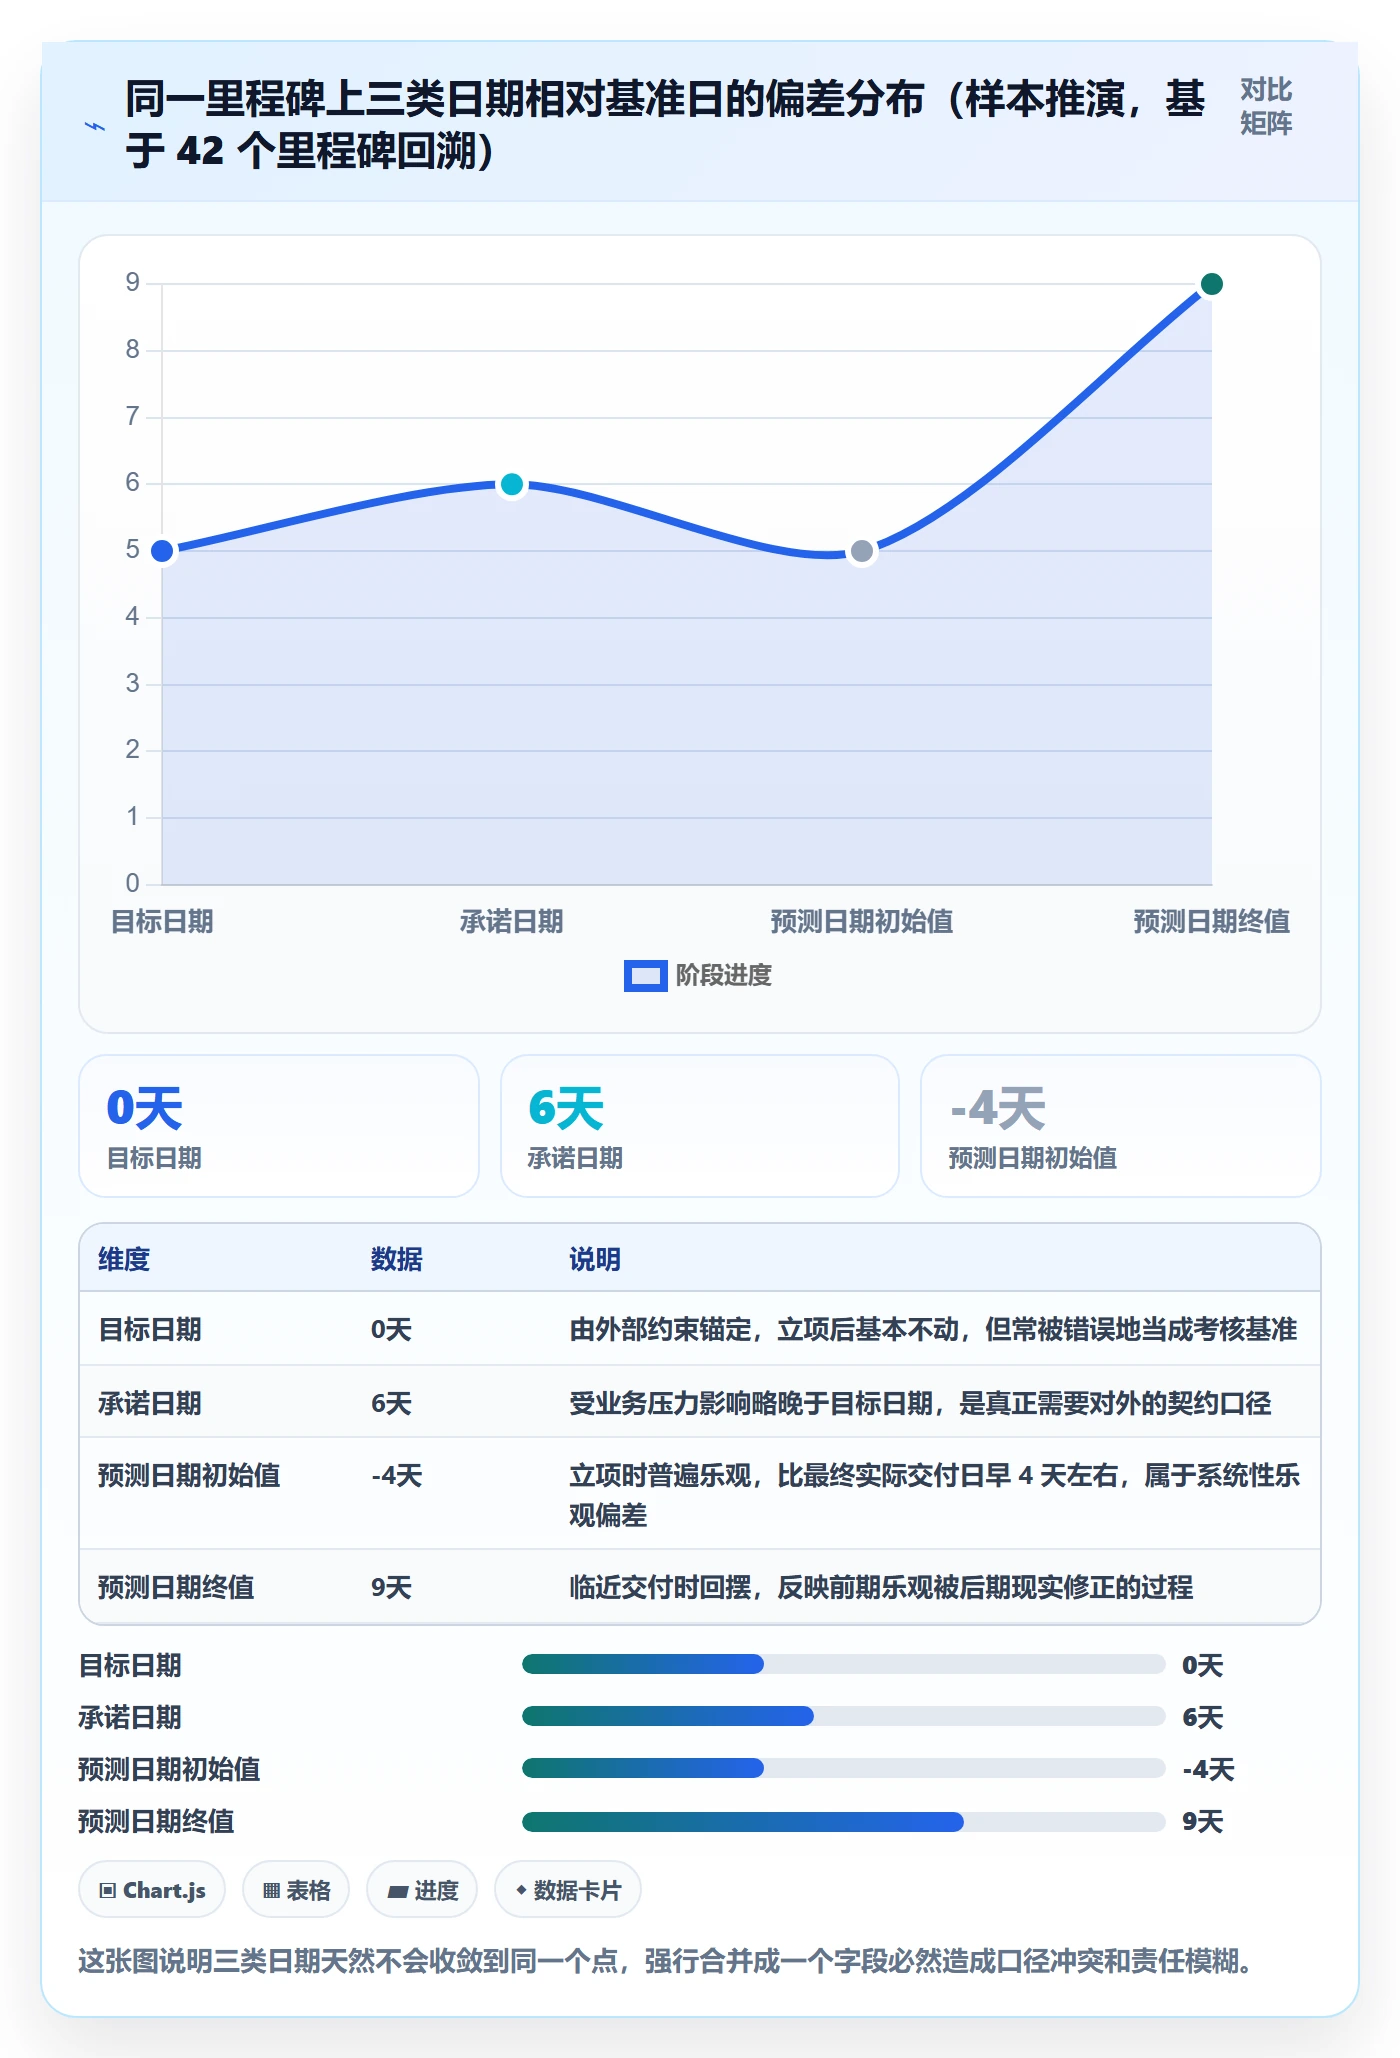Click x-axis label 目标日期

[x=162, y=921]
